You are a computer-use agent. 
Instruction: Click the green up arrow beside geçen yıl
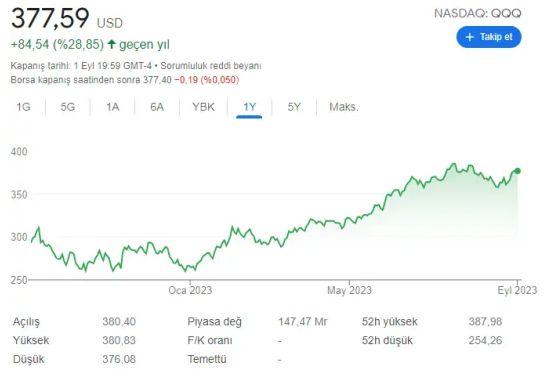pyautogui.click(x=112, y=44)
